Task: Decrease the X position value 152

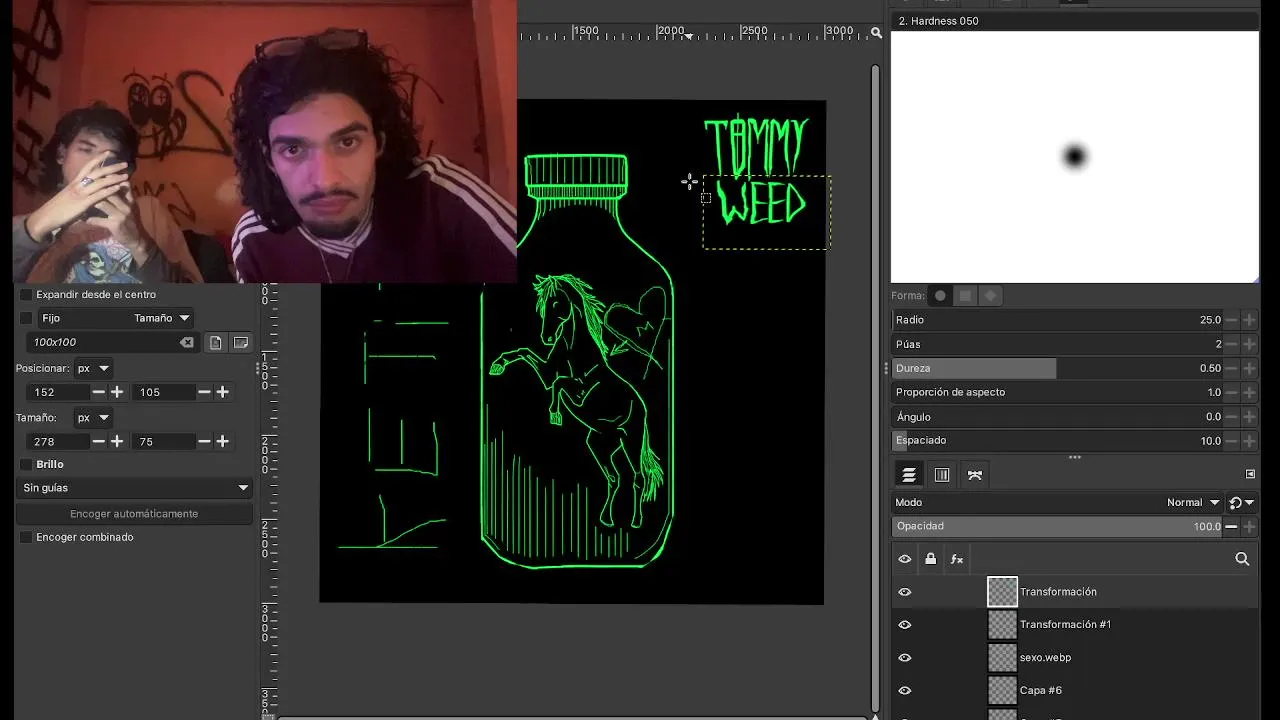Action: 98,392
